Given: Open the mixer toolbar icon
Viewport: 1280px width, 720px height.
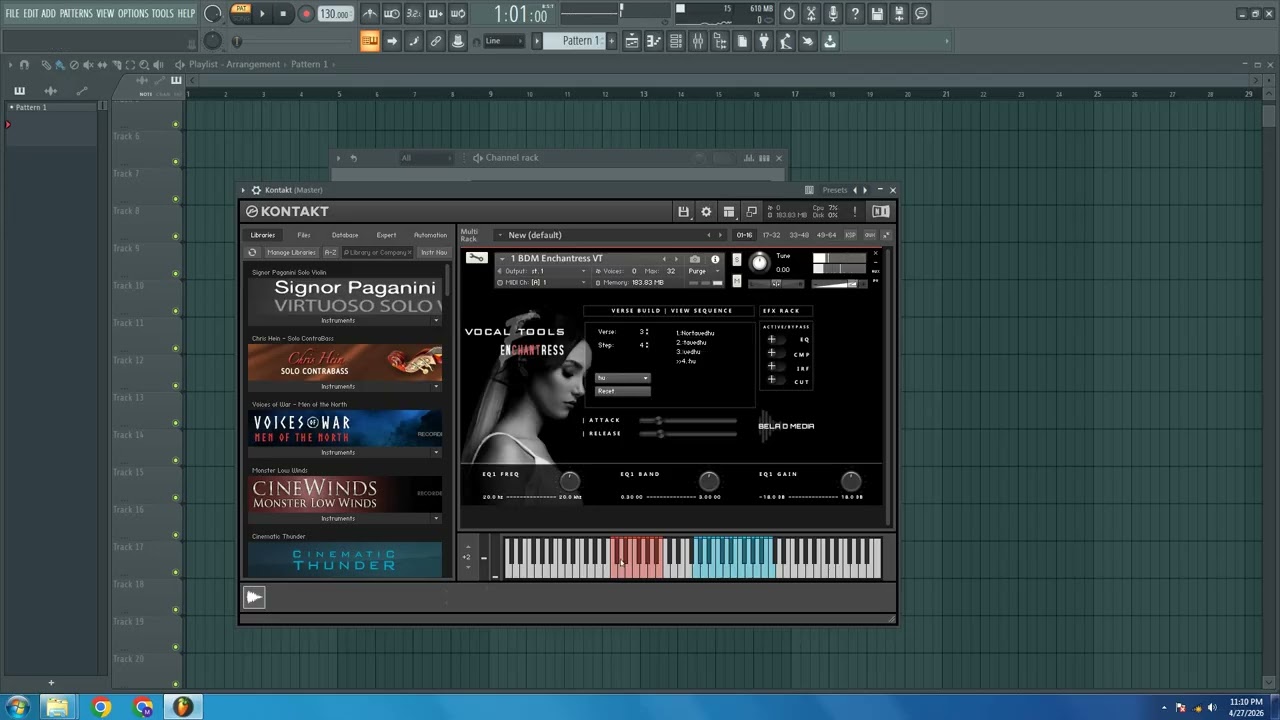Looking at the screenshot, I should click(698, 41).
